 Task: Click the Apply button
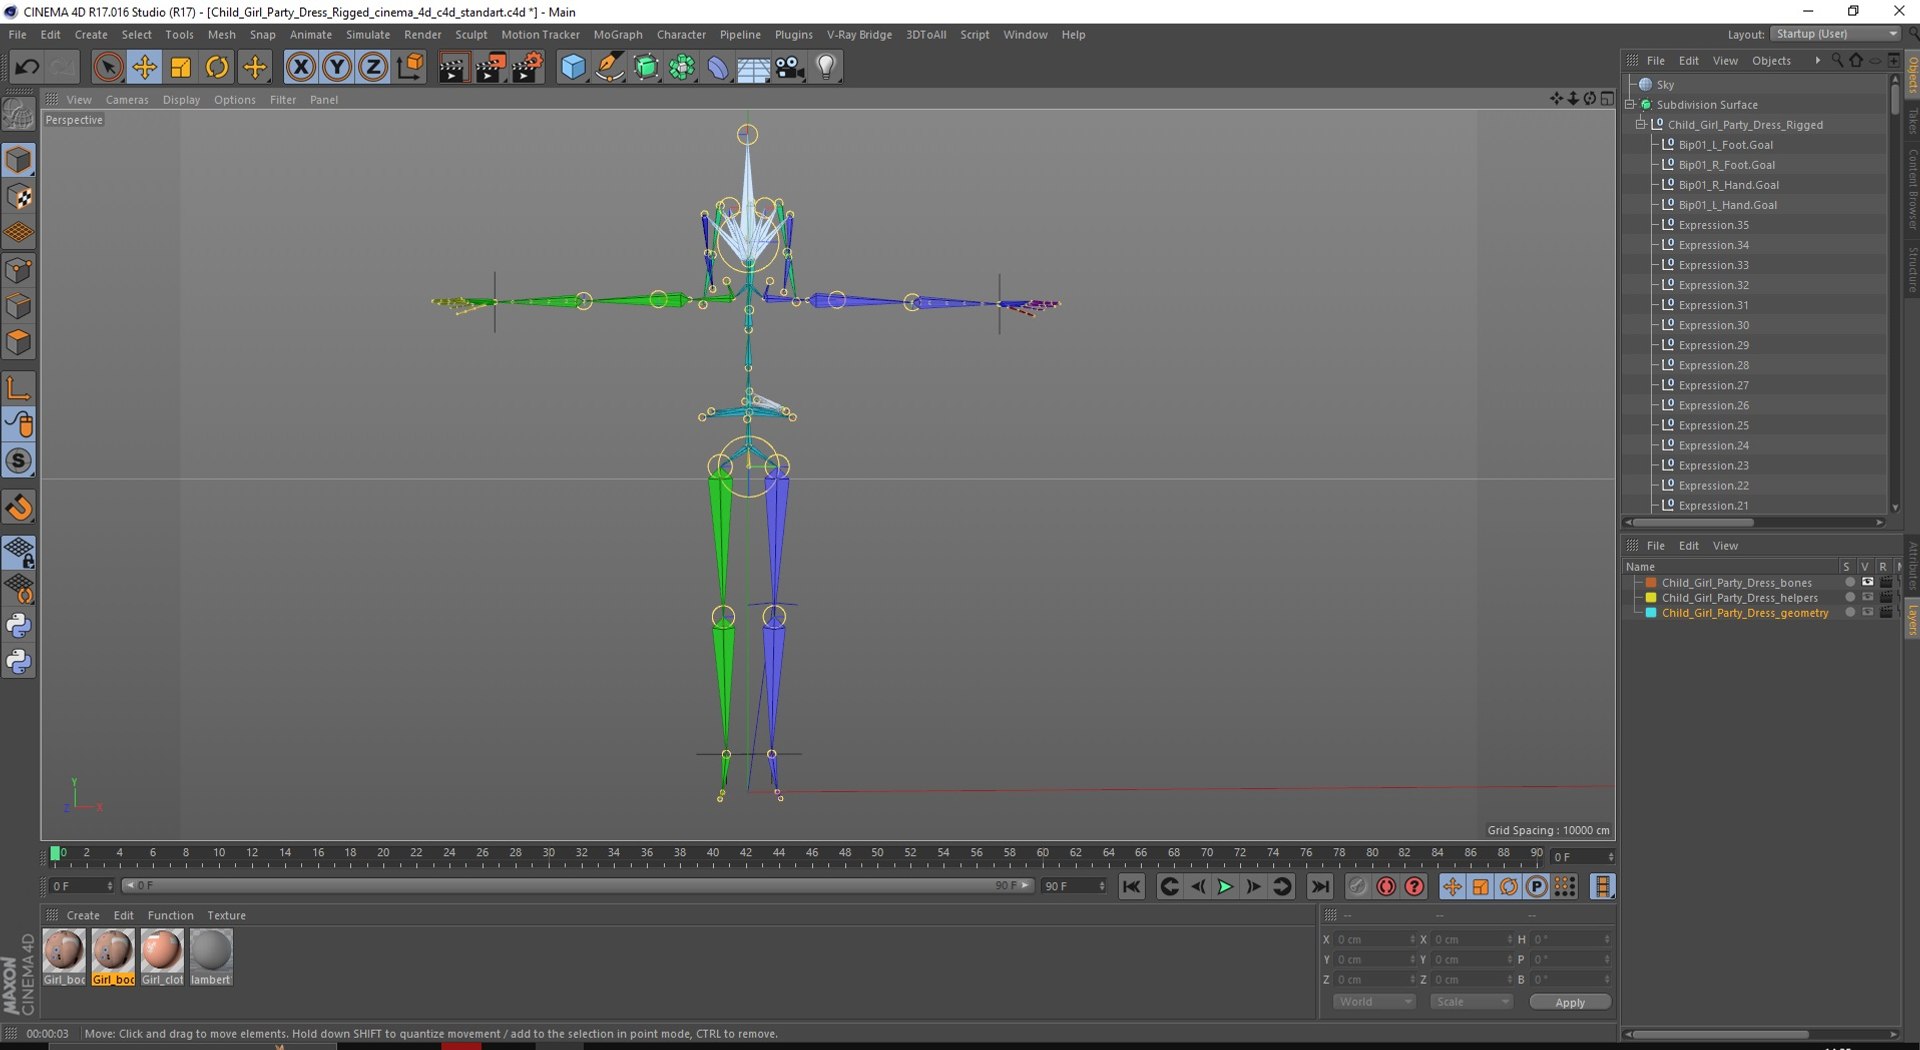[x=1570, y=1002]
